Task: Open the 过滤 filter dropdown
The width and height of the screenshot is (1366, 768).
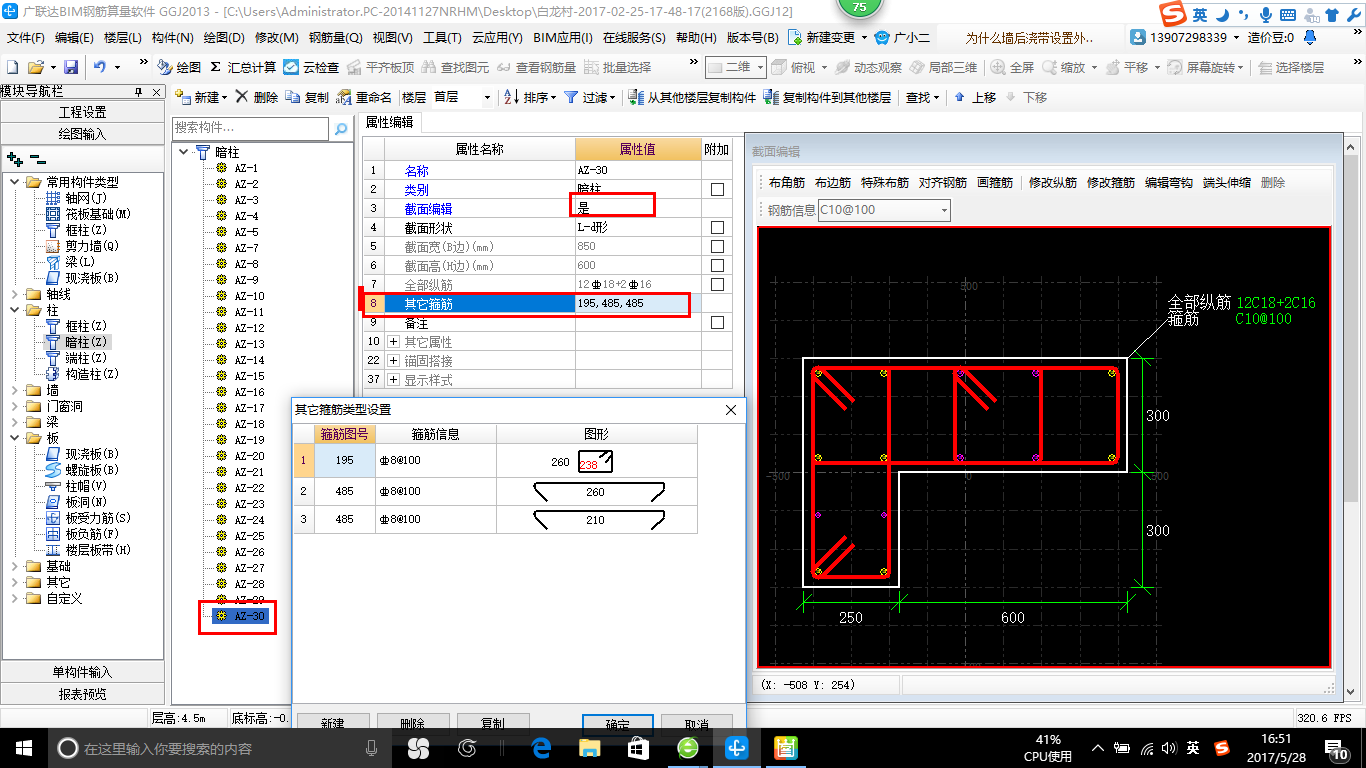Action: (x=612, y=97)
